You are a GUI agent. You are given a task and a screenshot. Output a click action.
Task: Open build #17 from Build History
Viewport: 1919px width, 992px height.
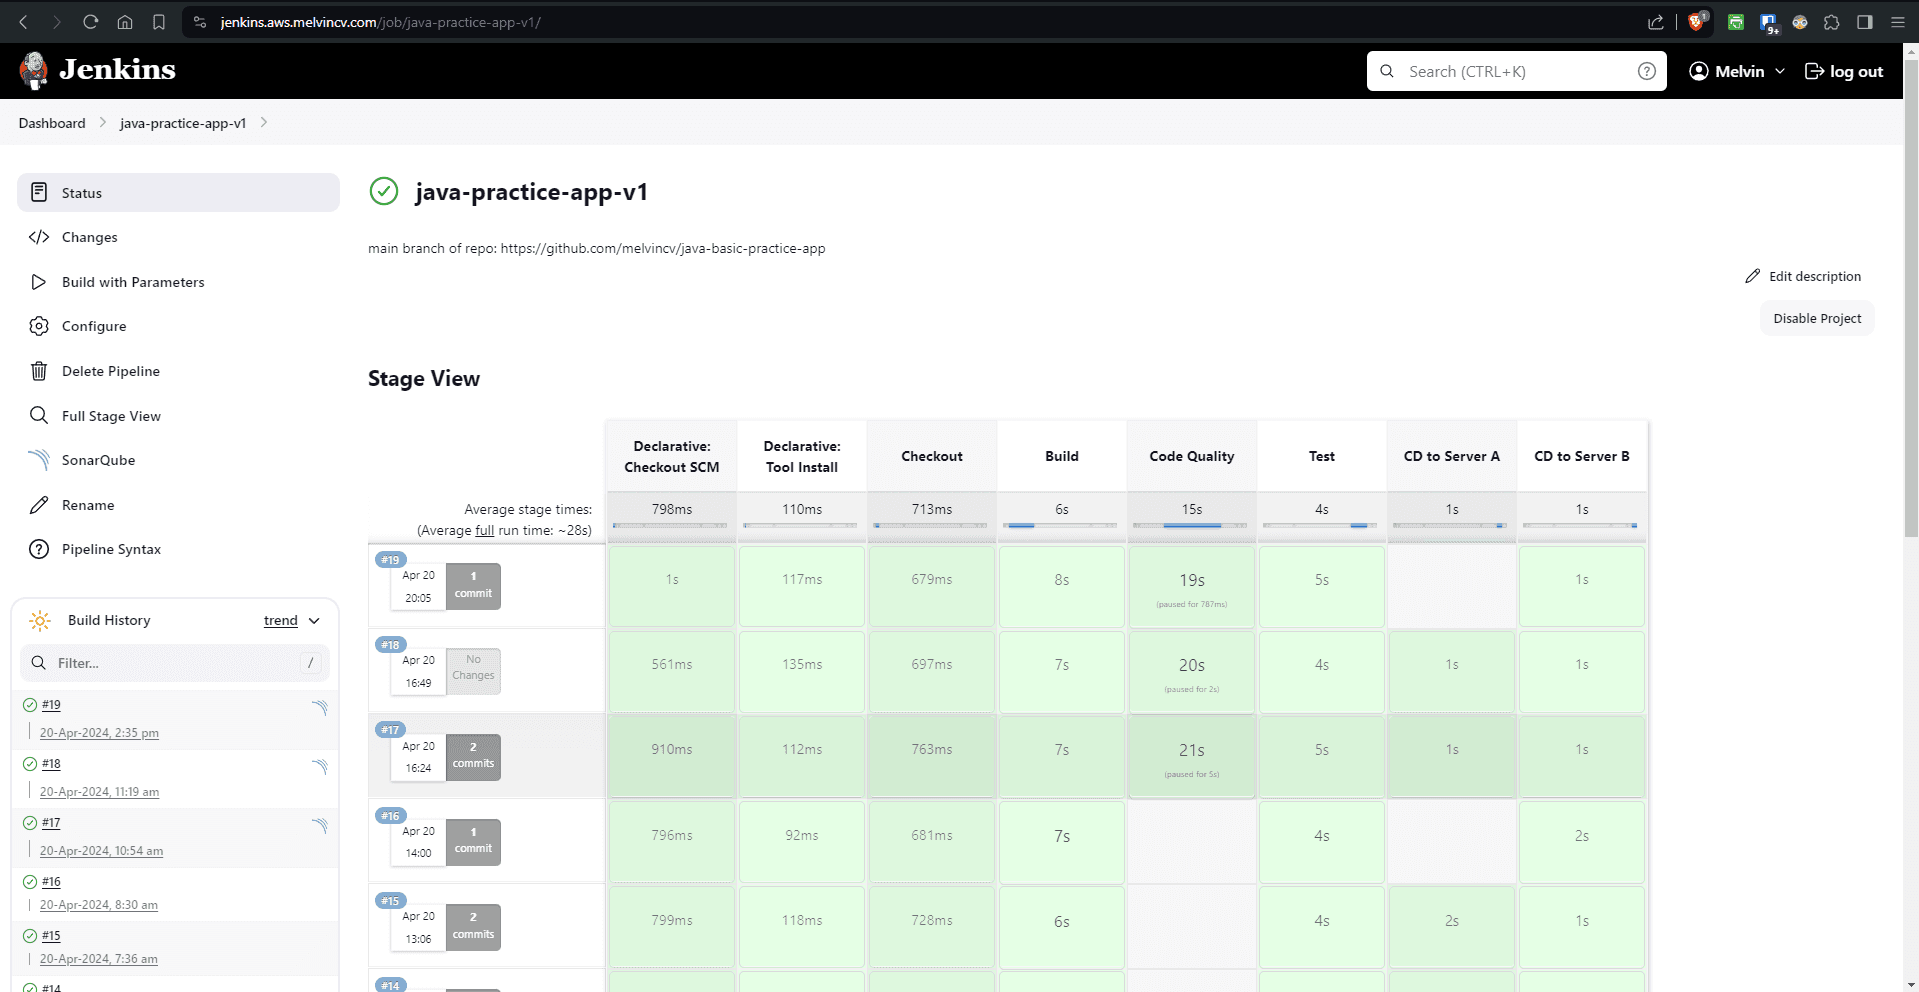(51, 823)
